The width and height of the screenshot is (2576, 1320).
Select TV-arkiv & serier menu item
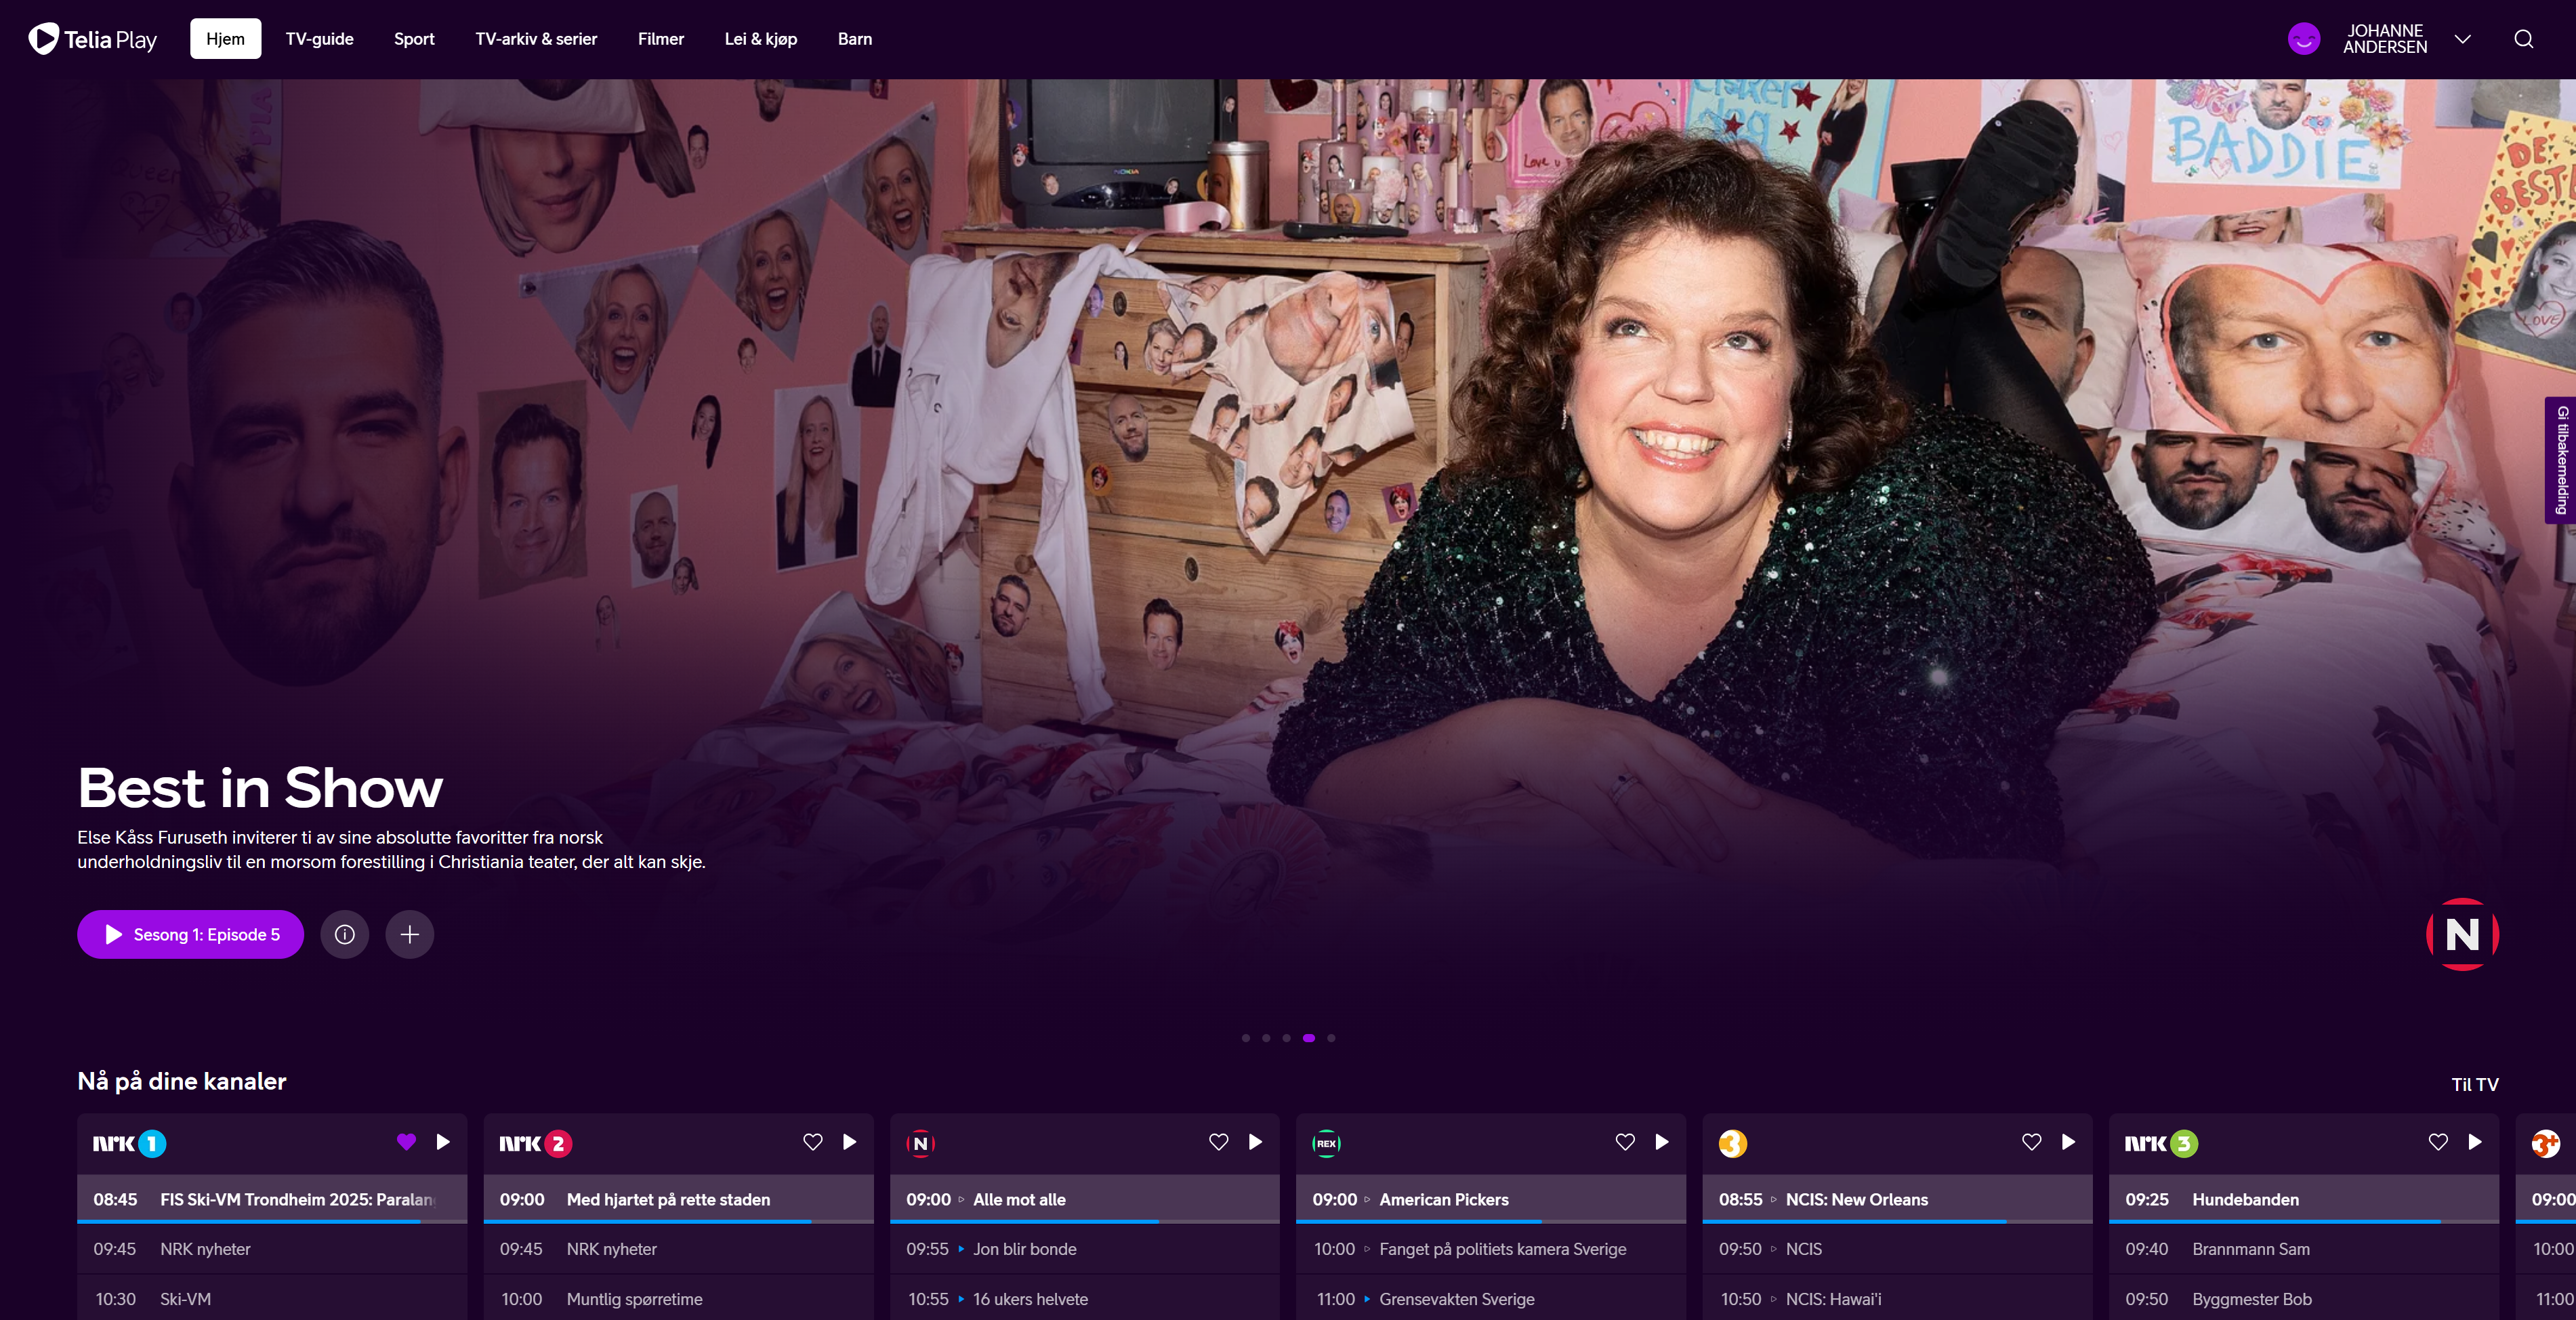[536, 39]
